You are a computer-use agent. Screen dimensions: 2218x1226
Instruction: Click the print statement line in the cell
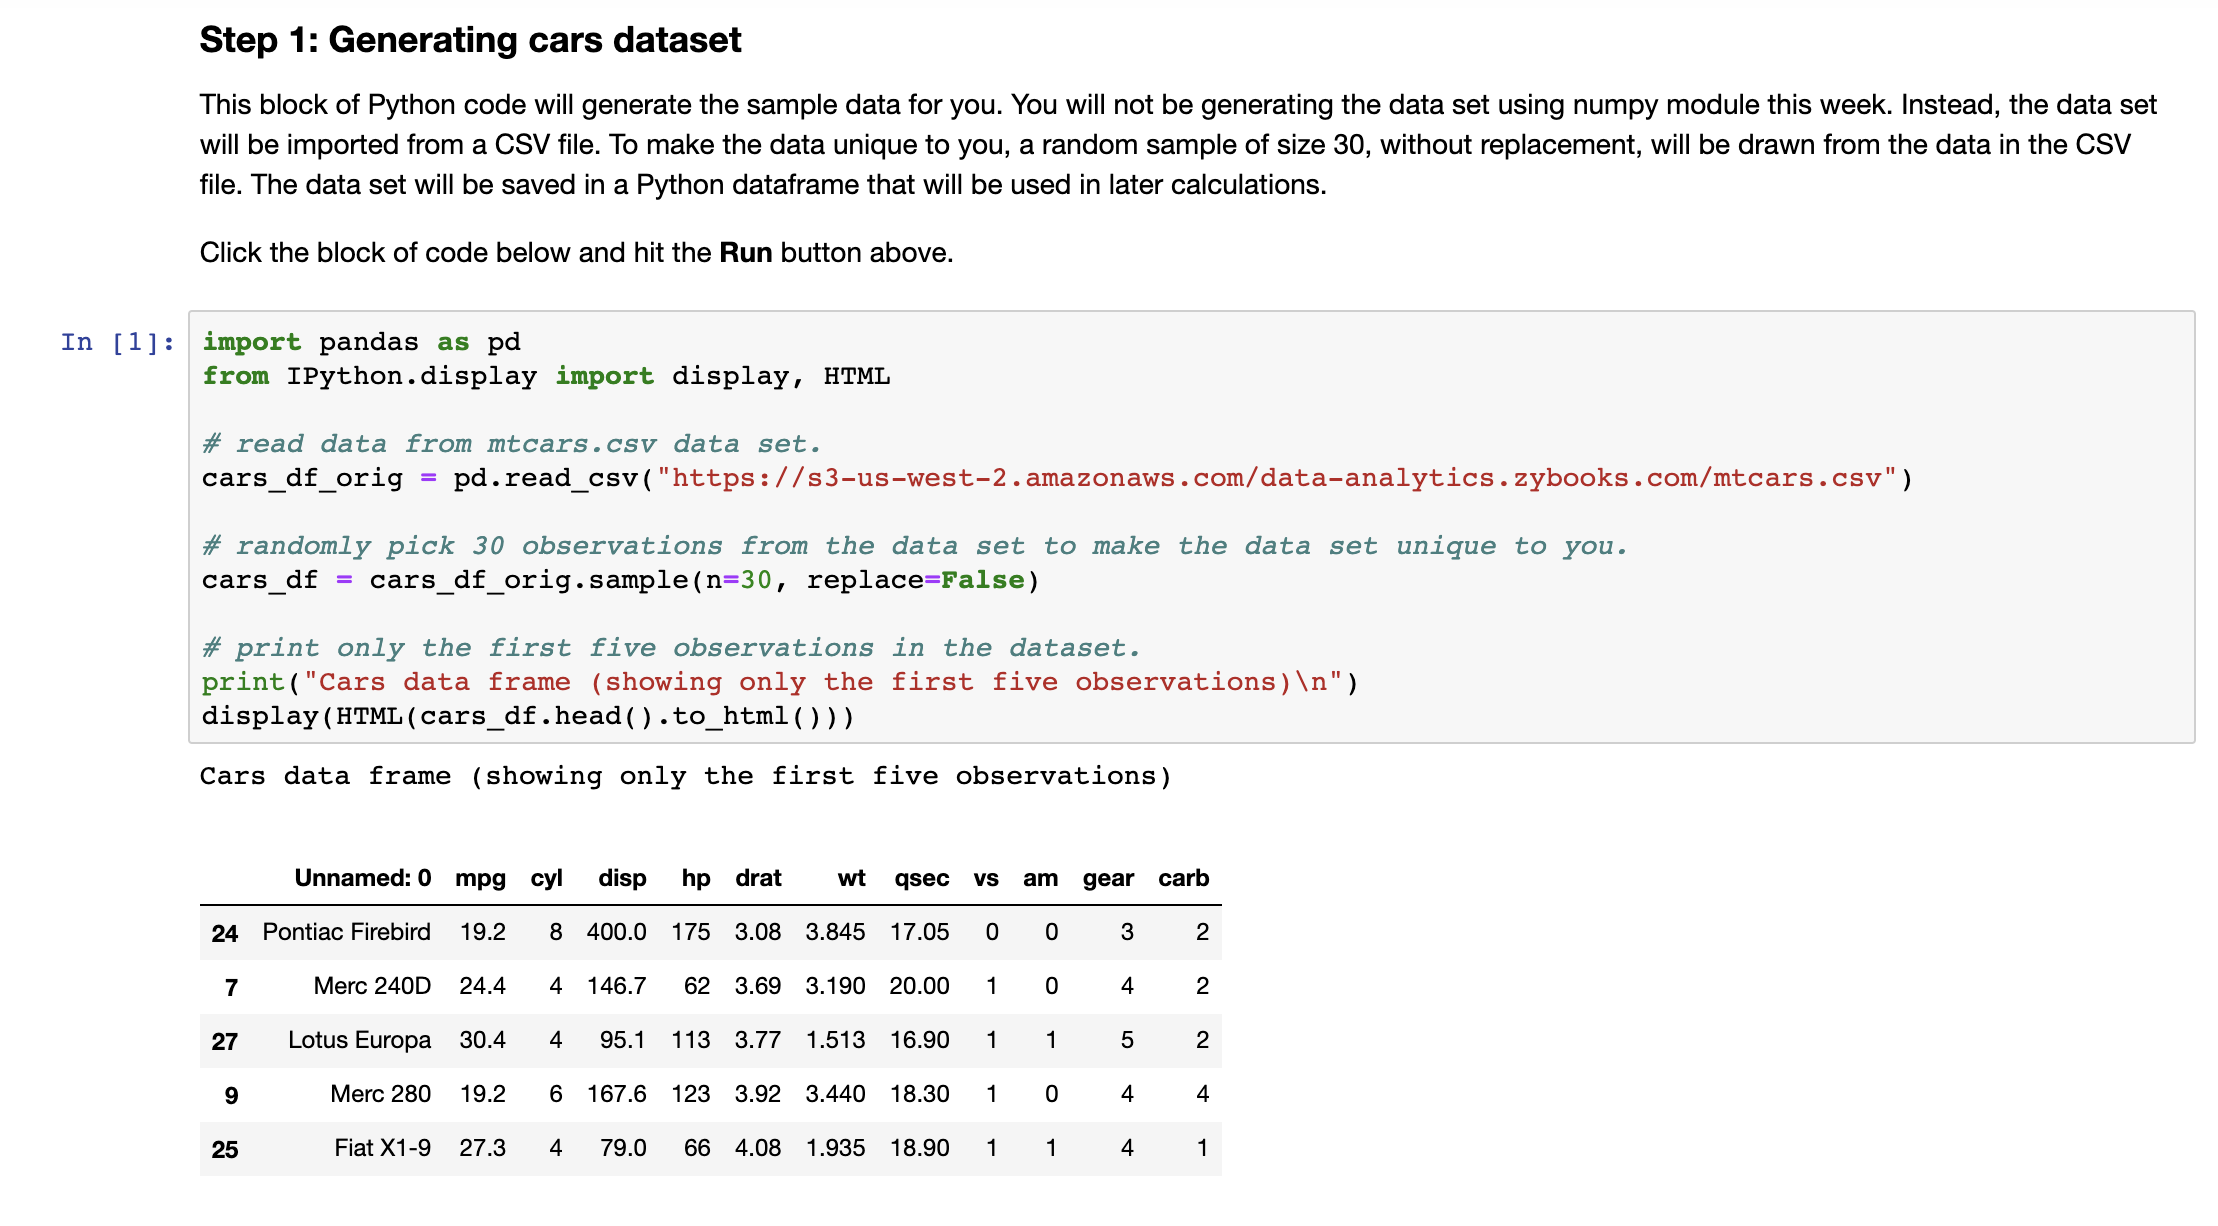(x=780, y=681)
